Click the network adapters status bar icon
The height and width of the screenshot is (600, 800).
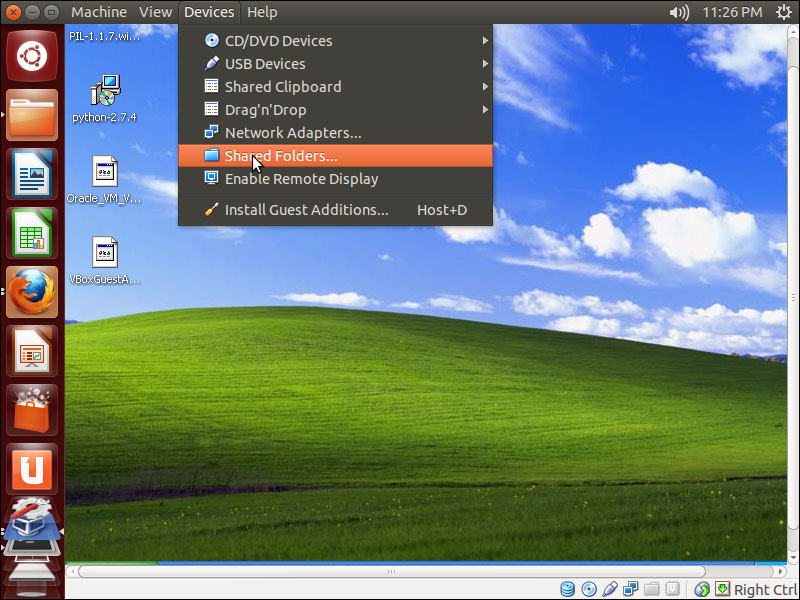(x=631, y=589)
